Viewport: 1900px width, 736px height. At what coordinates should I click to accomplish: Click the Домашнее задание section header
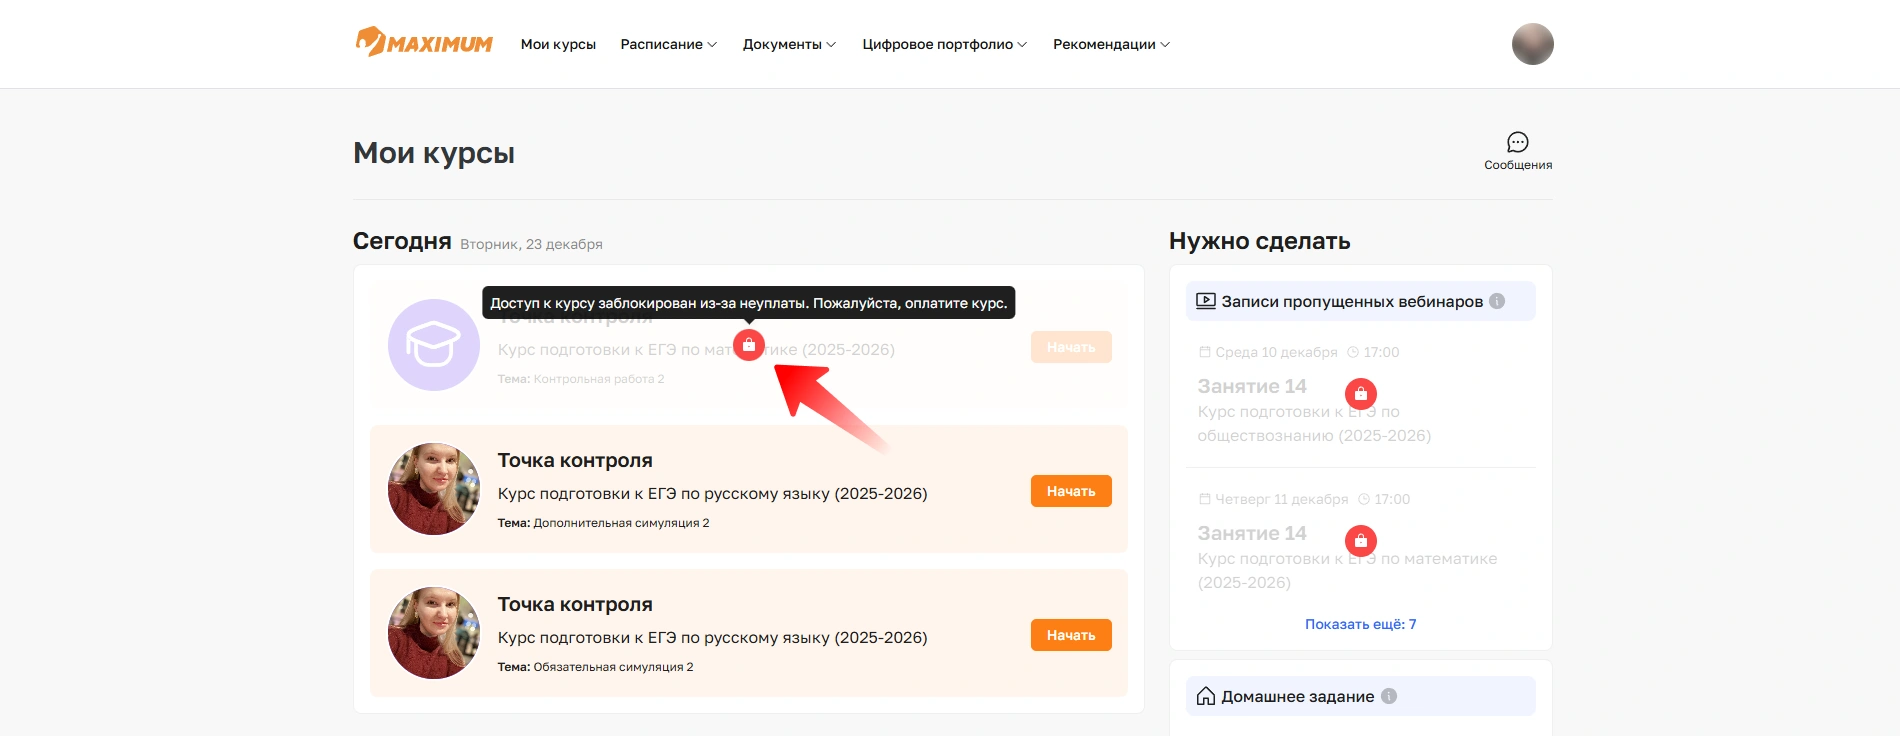point(1297,696)
